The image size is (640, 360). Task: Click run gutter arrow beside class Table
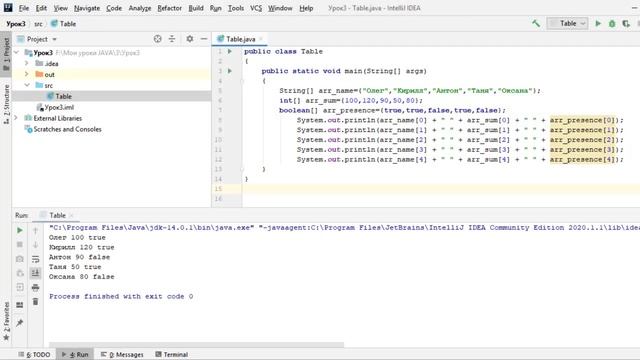[x=230, y=51]
